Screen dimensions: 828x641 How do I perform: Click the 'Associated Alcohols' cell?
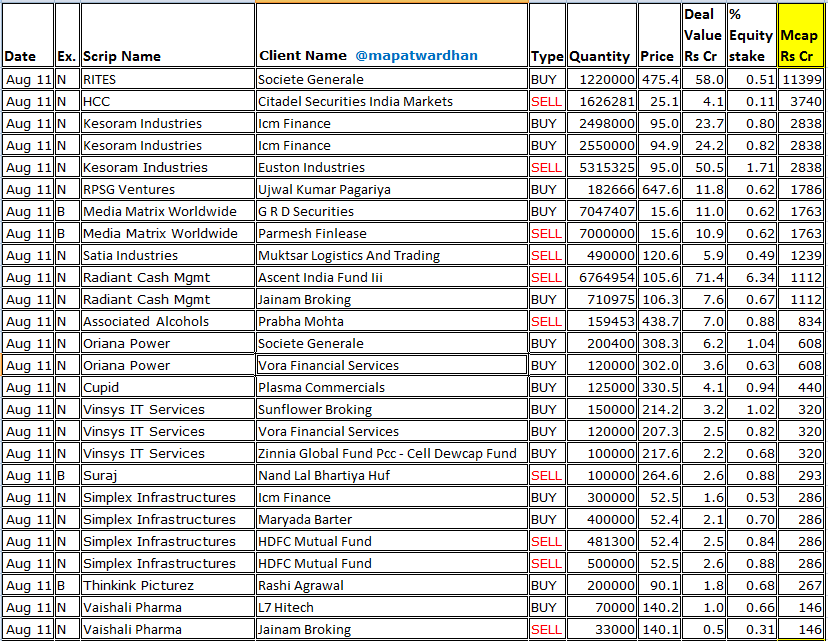168,322
